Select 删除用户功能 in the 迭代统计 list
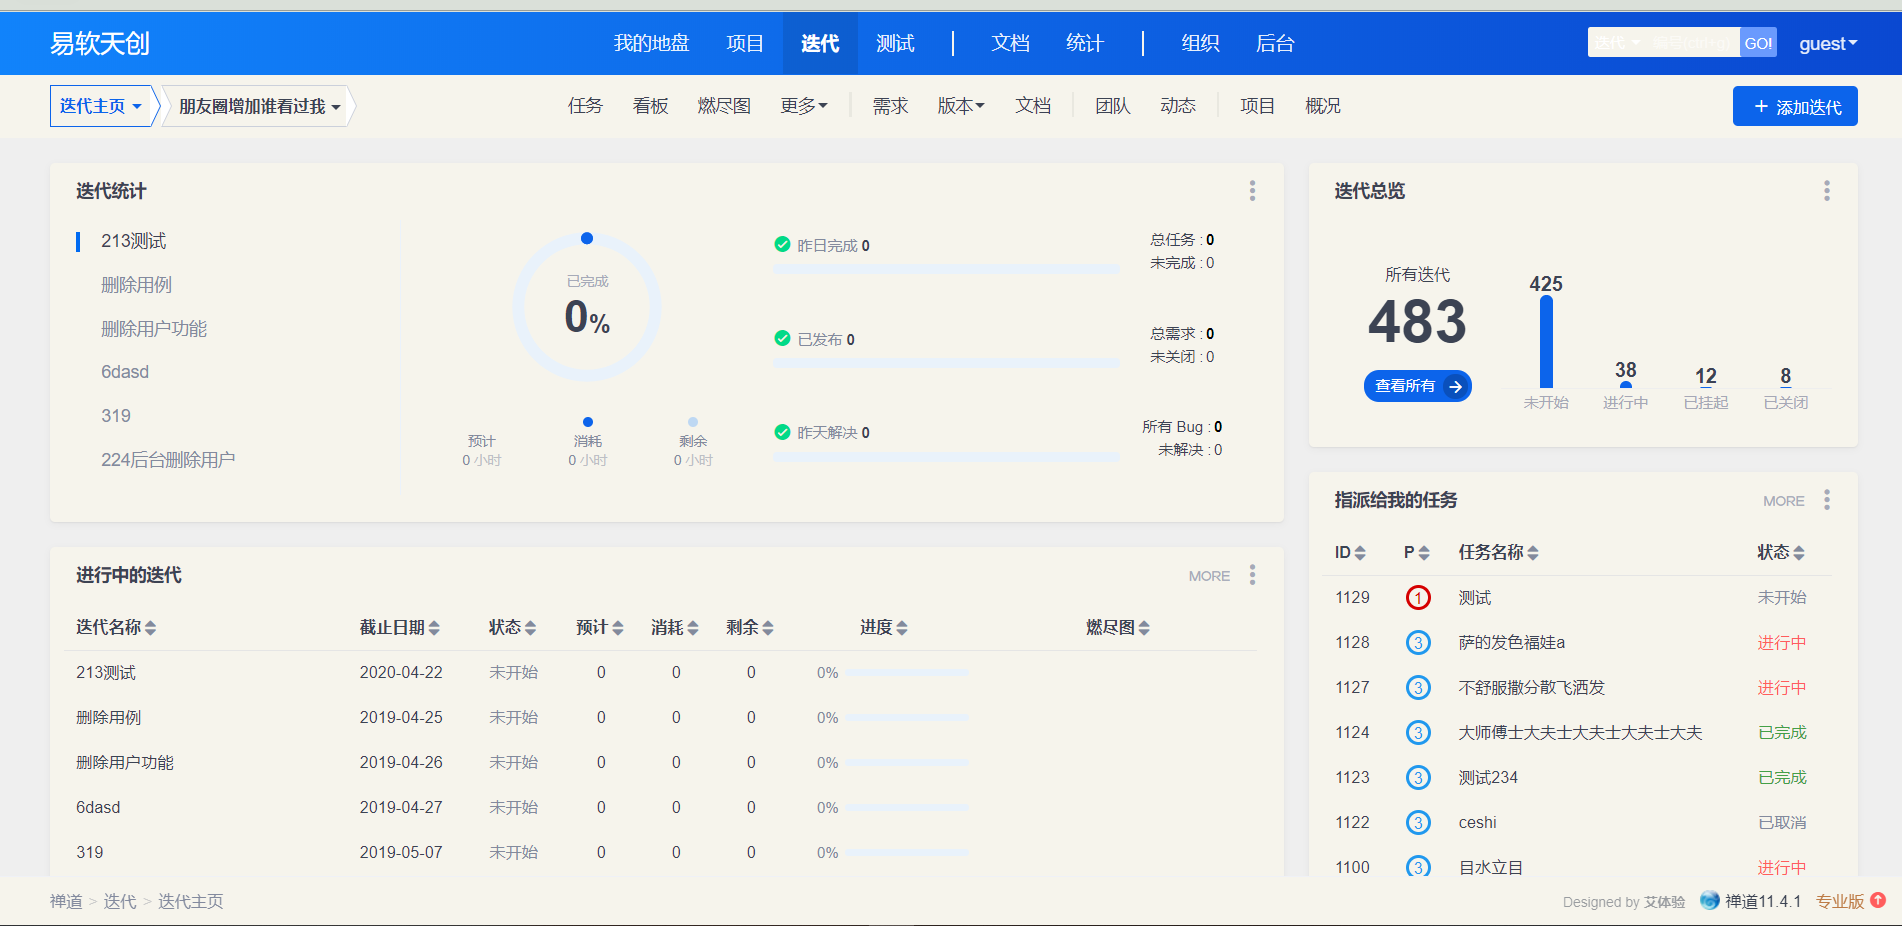Screen dimensions: 1902x926 point(154,329)
